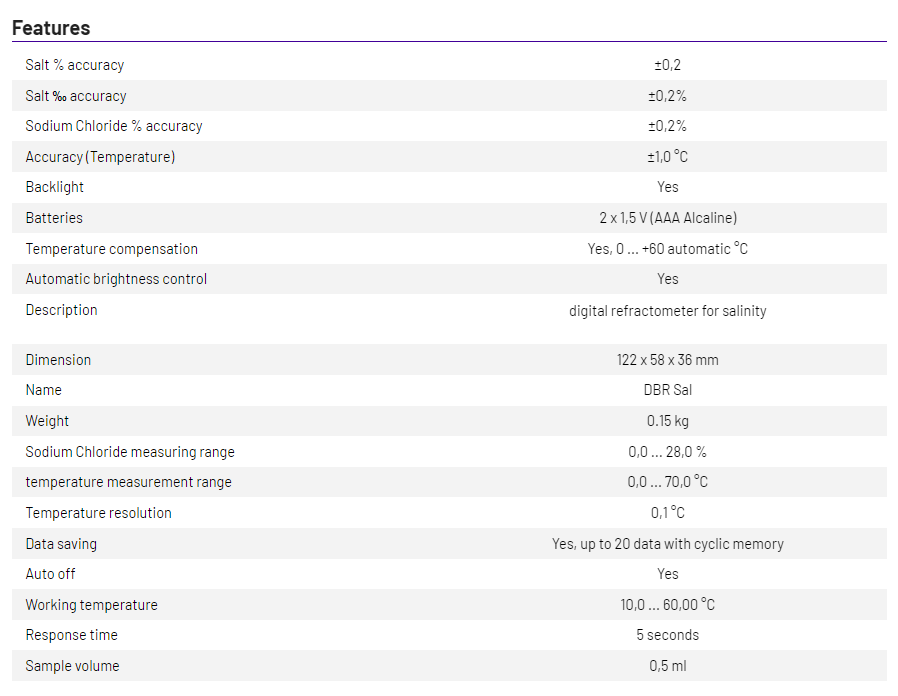The image size is (898, 696).
Task: Click the Sodium Chloride % accuracy label
Action: [x=114, y=126]
